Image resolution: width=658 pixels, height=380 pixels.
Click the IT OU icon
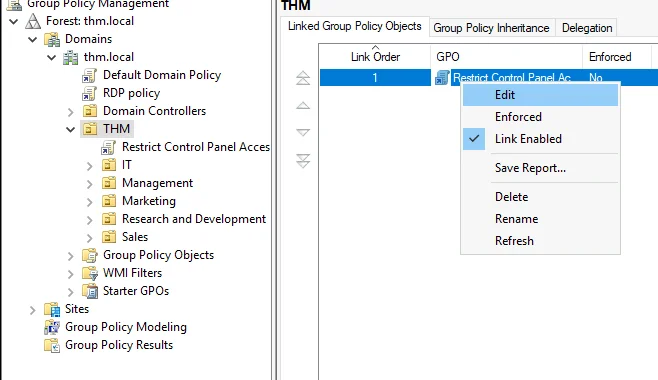[x=109, y=165]
